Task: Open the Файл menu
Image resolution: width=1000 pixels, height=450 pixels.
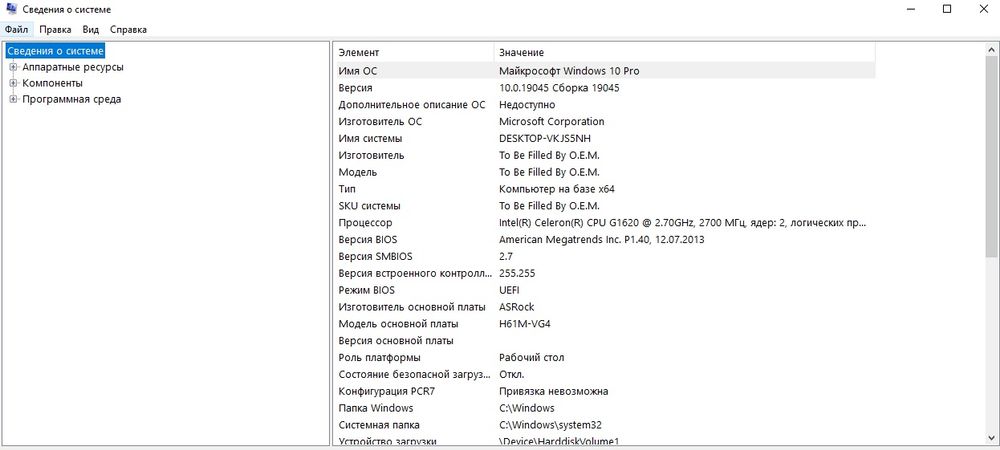Action: [16, 29]
